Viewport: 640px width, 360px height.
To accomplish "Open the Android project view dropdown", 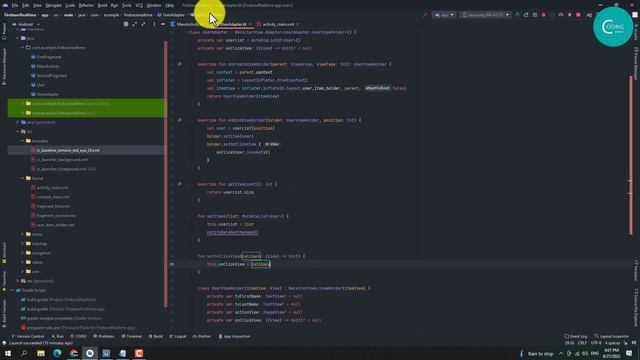I will (x=26, y=24).
